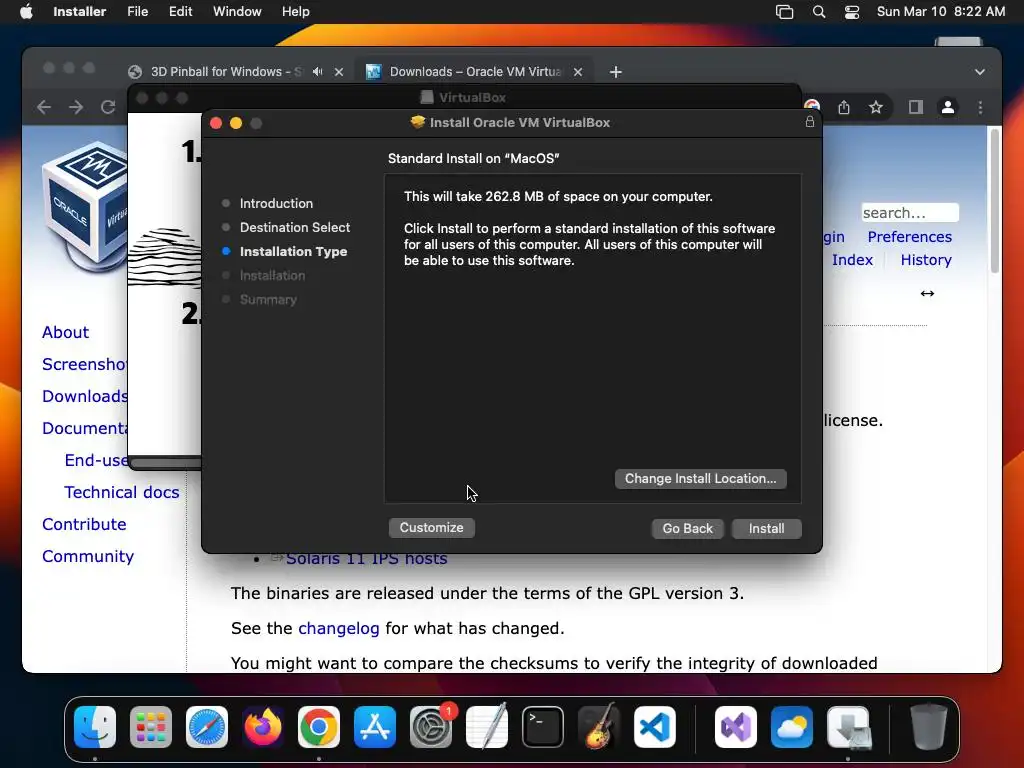Open Safari from the Dock
Image resolution: width=1024 pixels, height=768 pixels.
[x=206, y=726]
